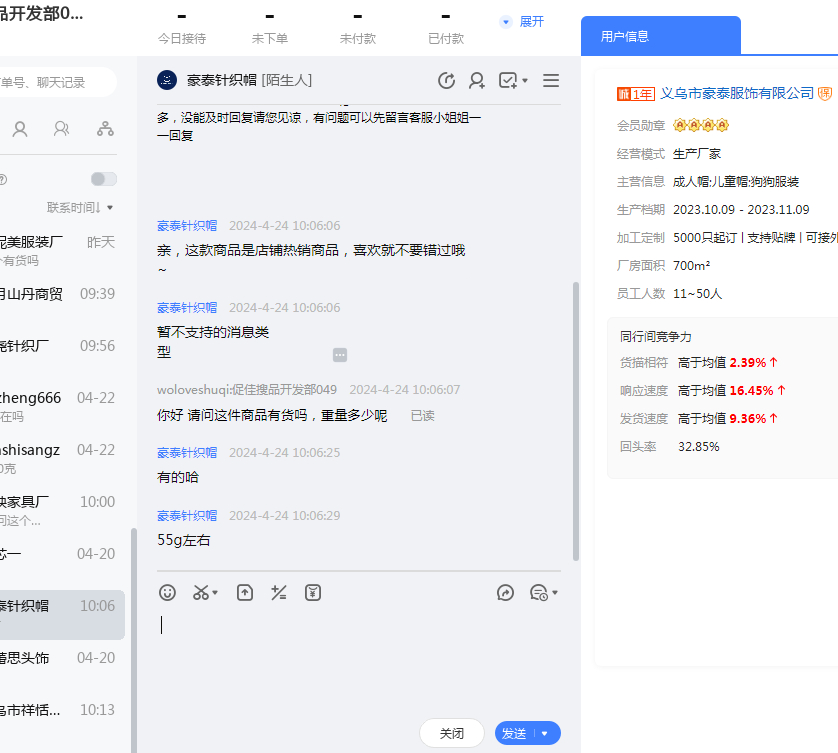Click the 关闭 button
Image resolution: width=838 pixels, height=753 pixels.
click(x=452, y=734)
